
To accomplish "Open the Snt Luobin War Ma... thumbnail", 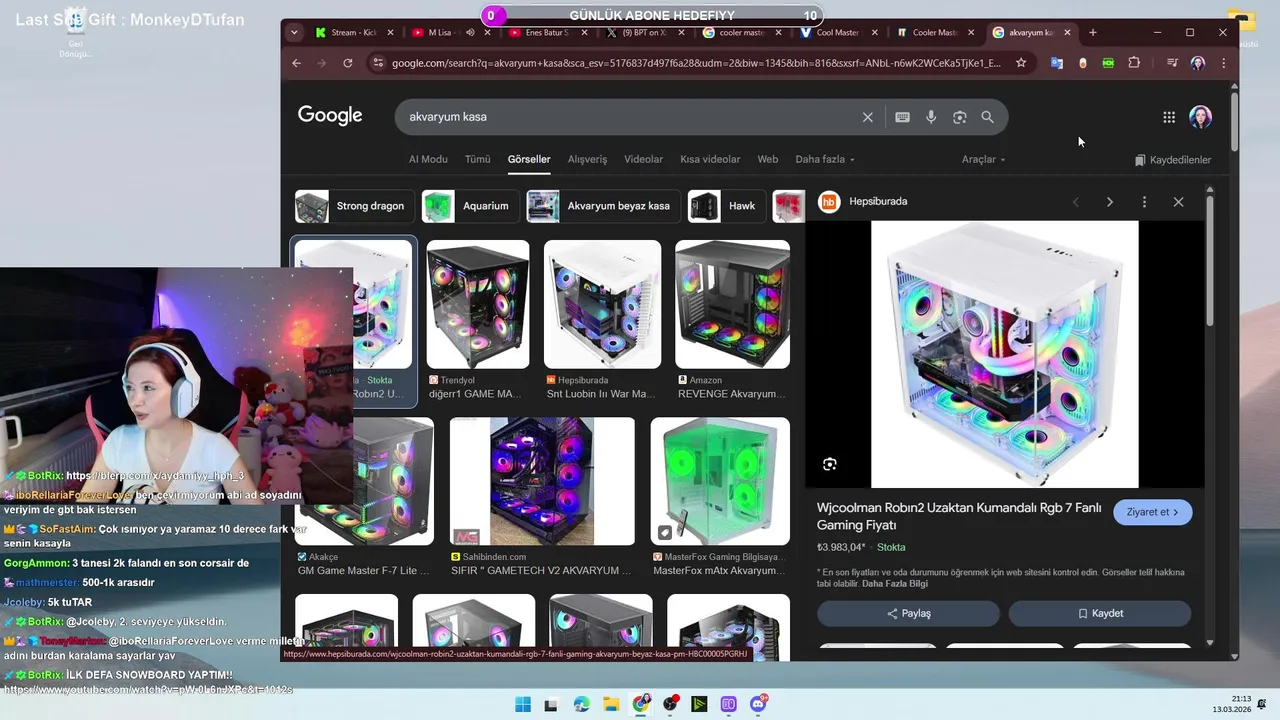I will (x=602, y=304).
